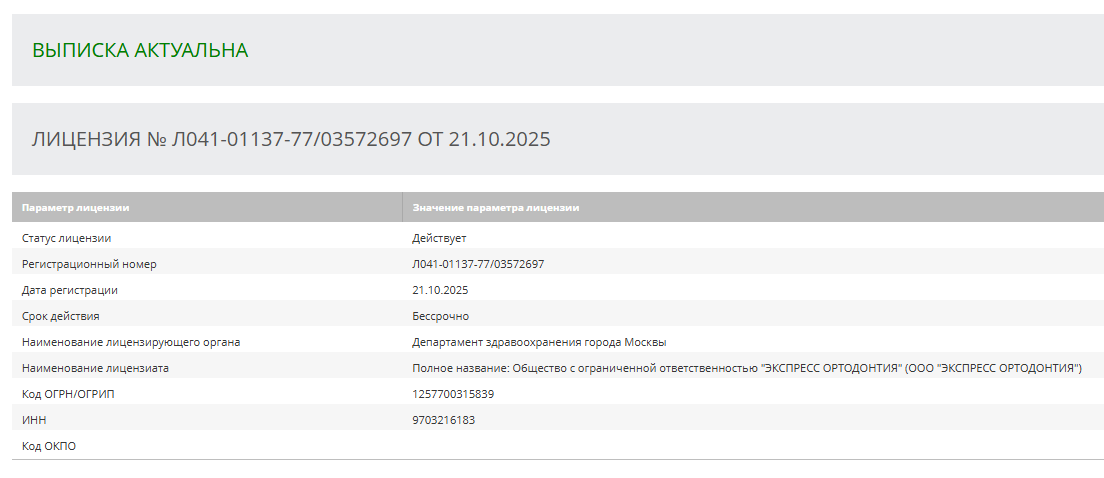Select 'Наименование лицензирующего органа' row label
The image size is (1104, 478).
pyautogui.click(x=131, y=342)
